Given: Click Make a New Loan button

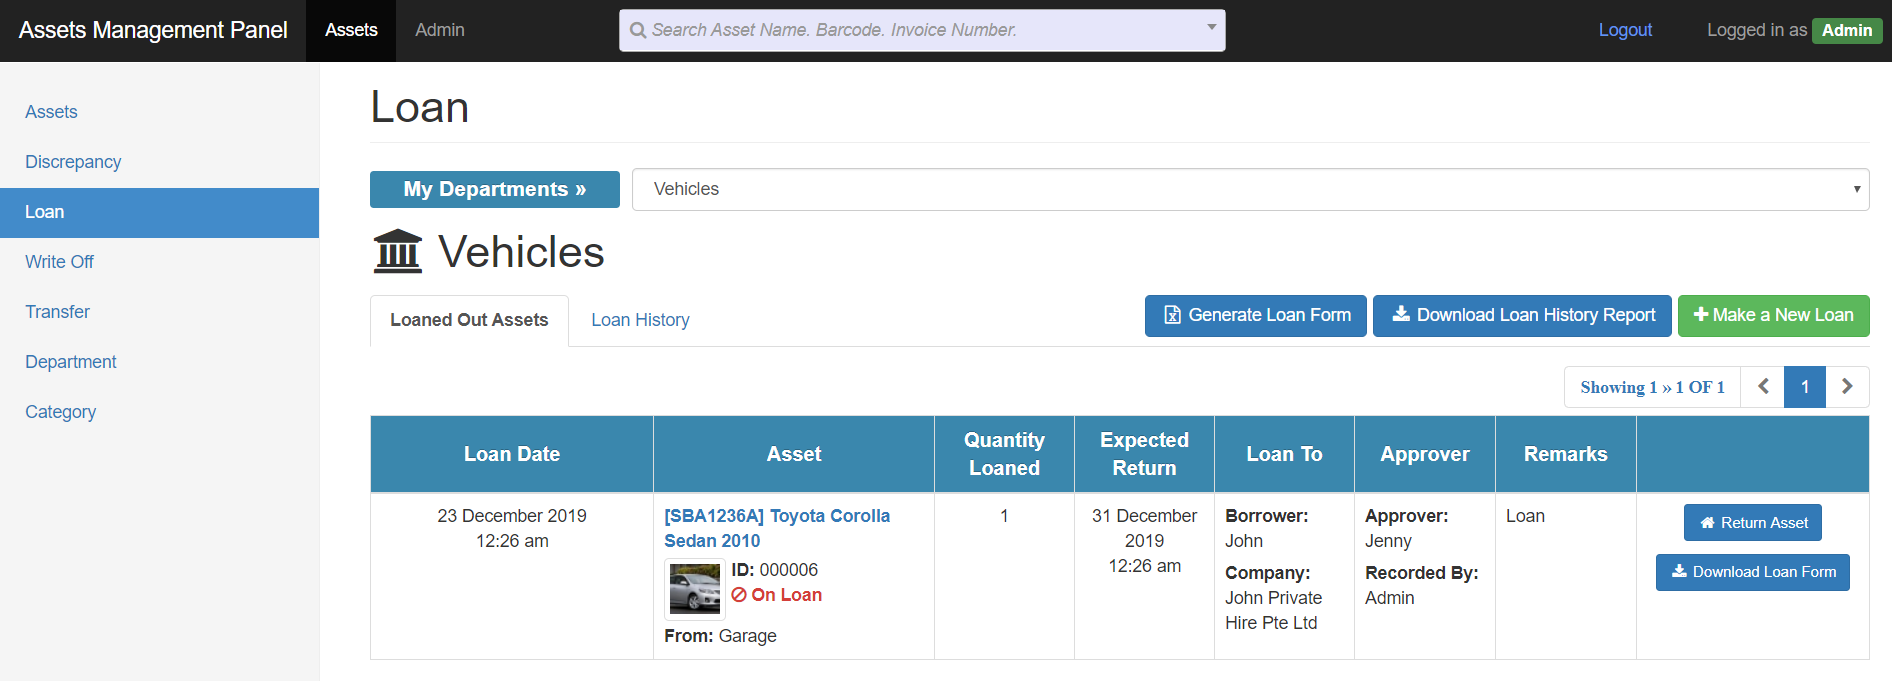Looking at the screenshot, I should tap(1774, 316).
